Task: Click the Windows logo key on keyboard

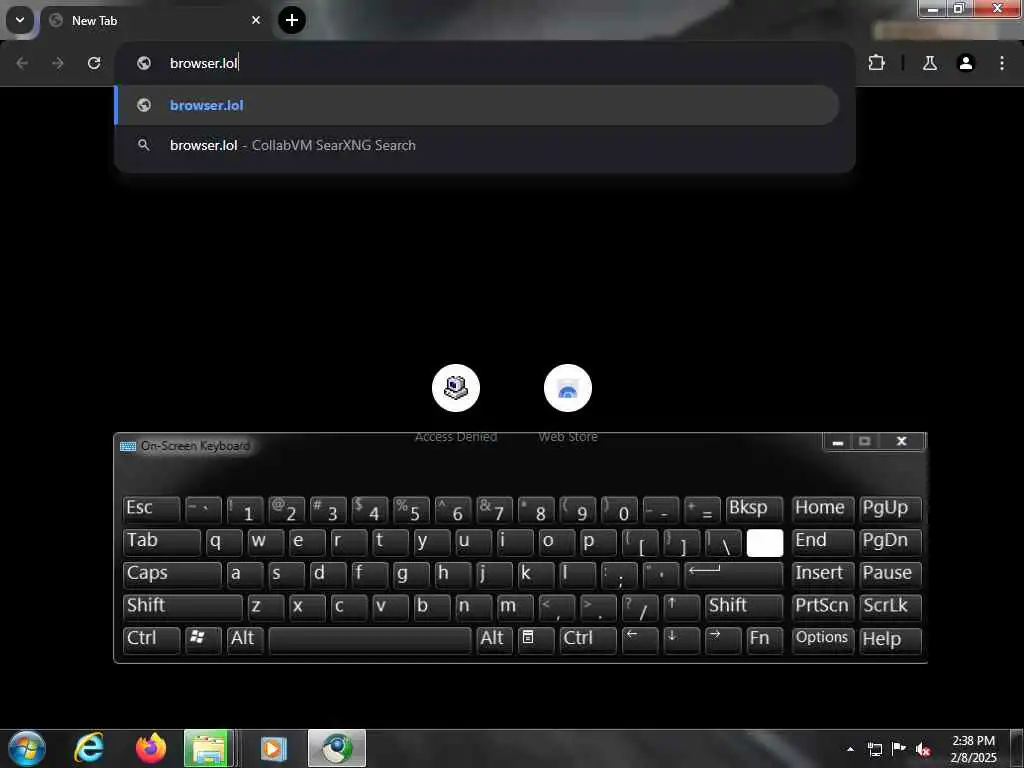Action: pyautogui.click(x=203, y=639)
